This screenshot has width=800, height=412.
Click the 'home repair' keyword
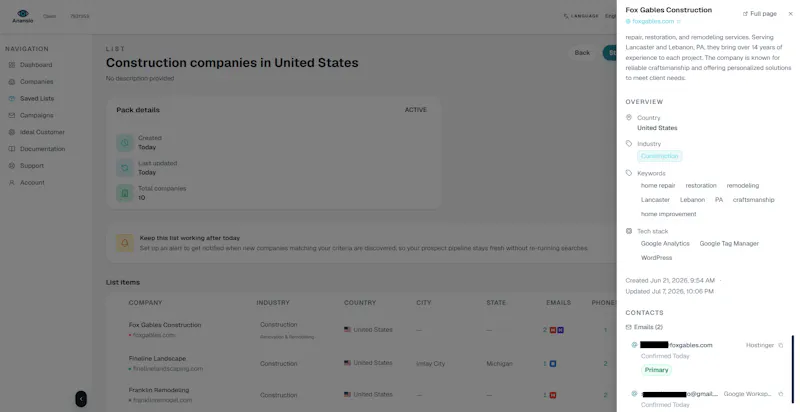[x=658, y=186]
